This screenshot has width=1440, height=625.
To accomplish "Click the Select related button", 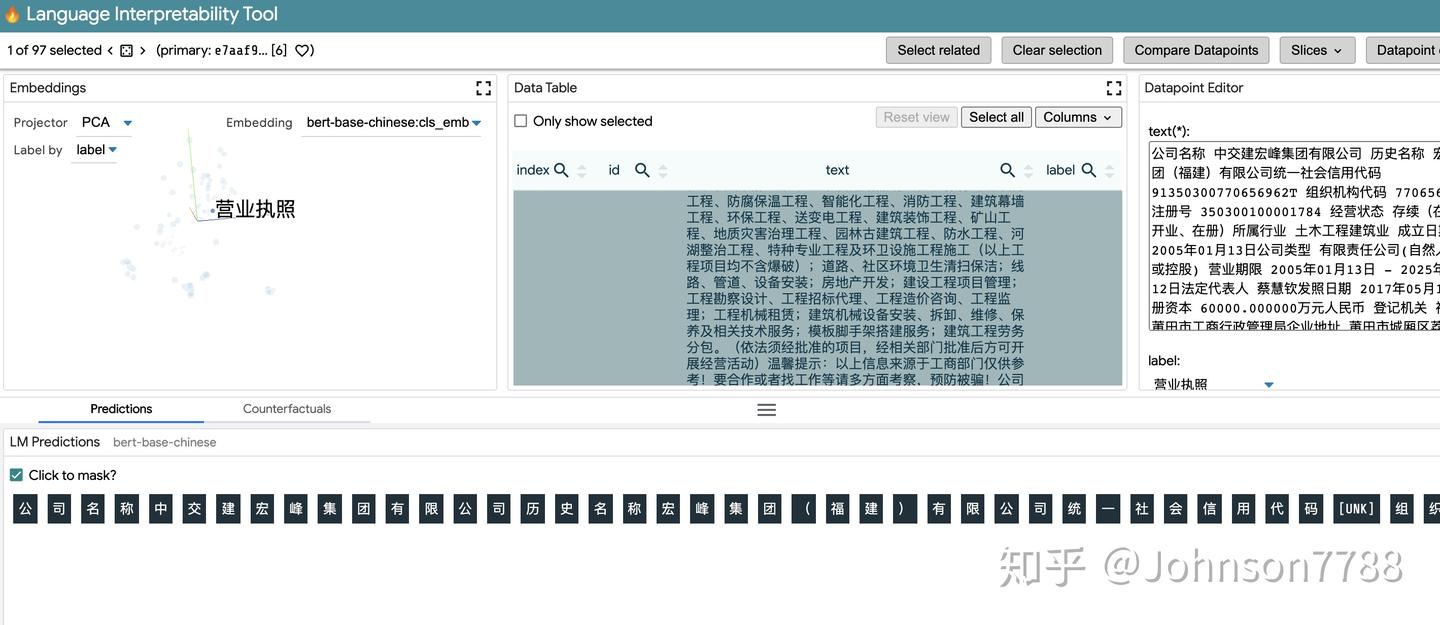I will (938, 49).
